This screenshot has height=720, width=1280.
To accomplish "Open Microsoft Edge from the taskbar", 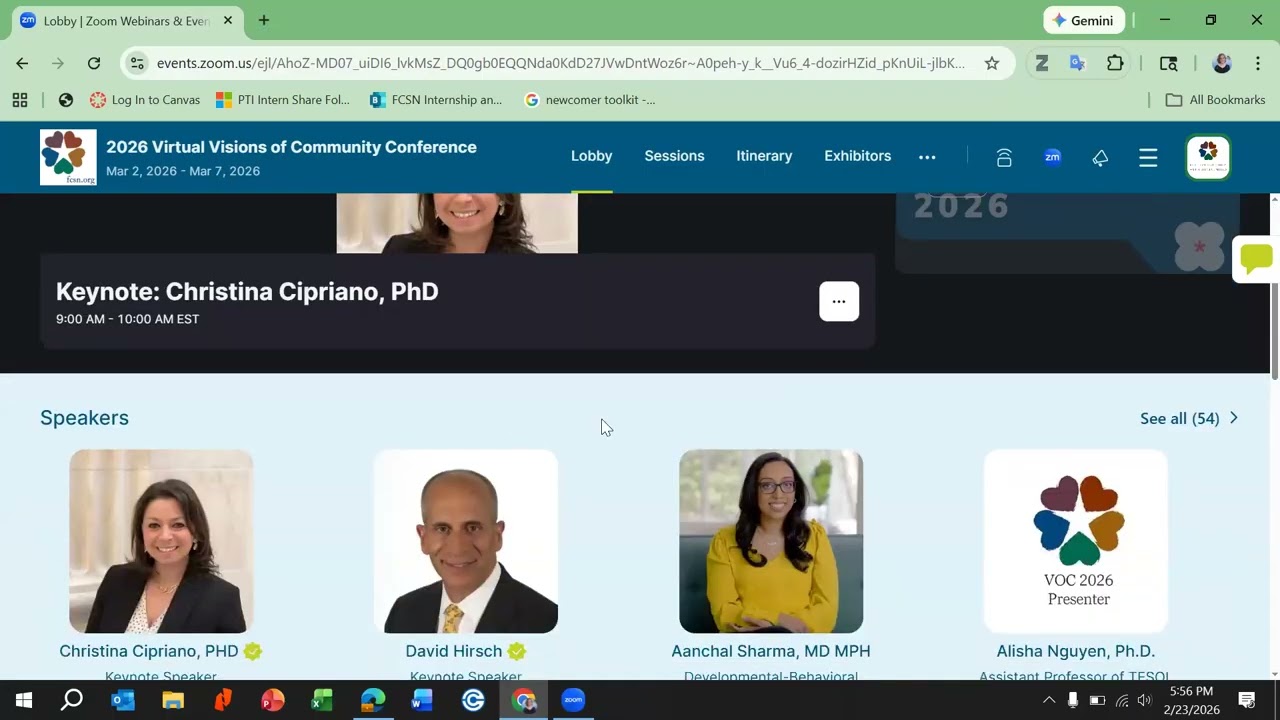I will point(373,700).
